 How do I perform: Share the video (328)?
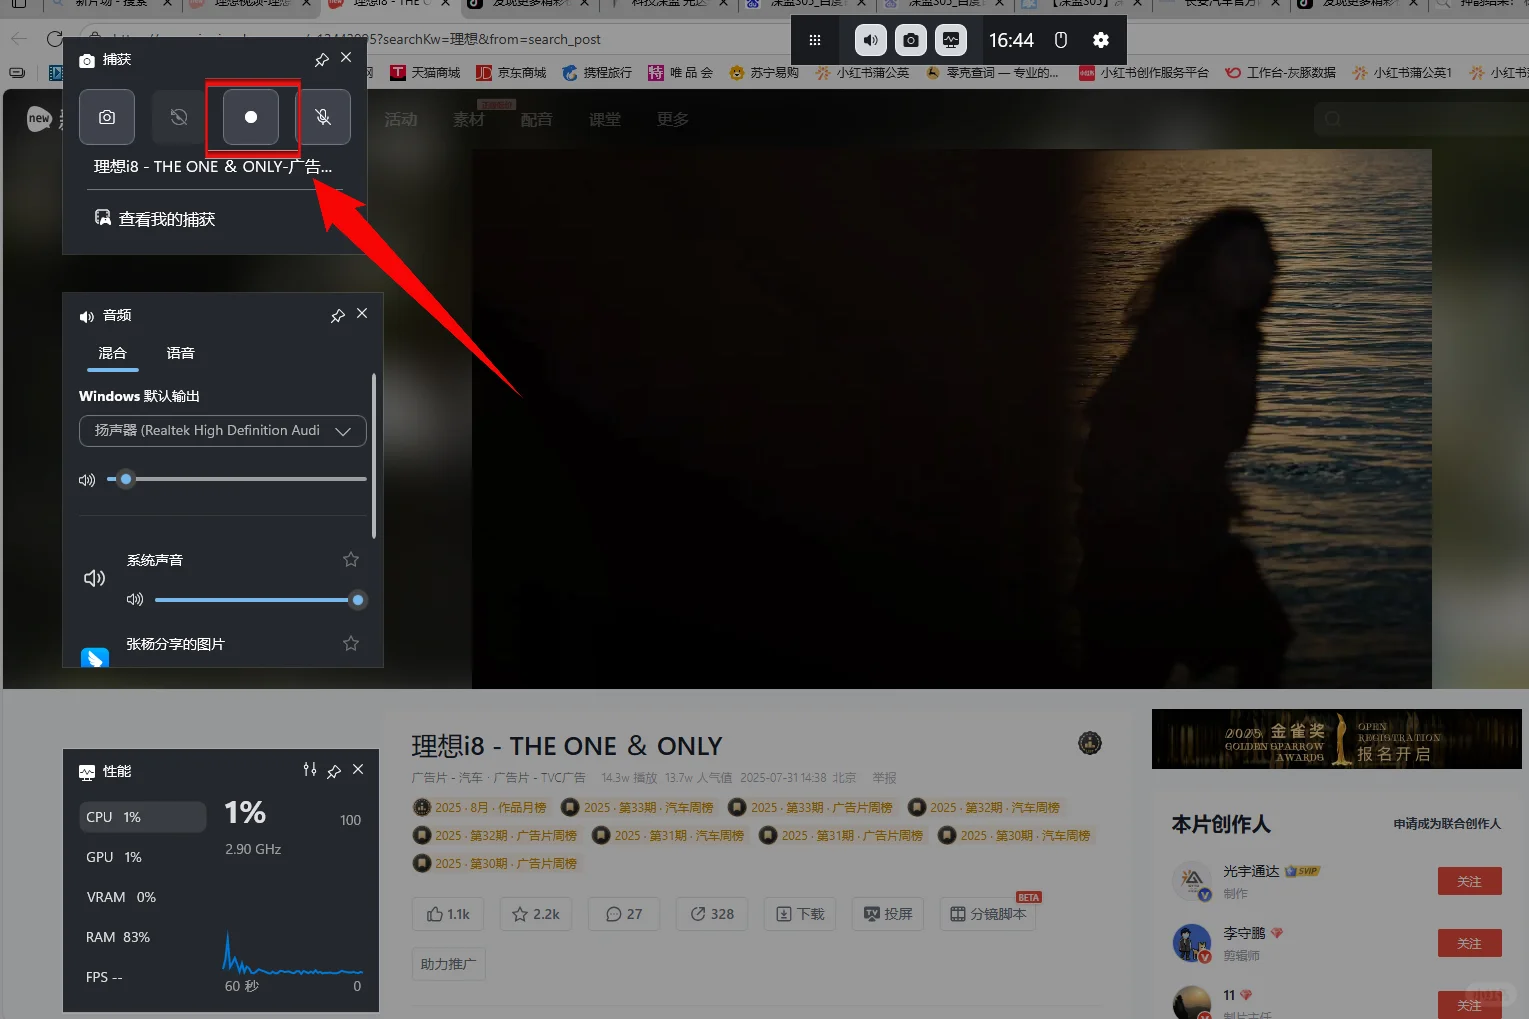(712, 914)
